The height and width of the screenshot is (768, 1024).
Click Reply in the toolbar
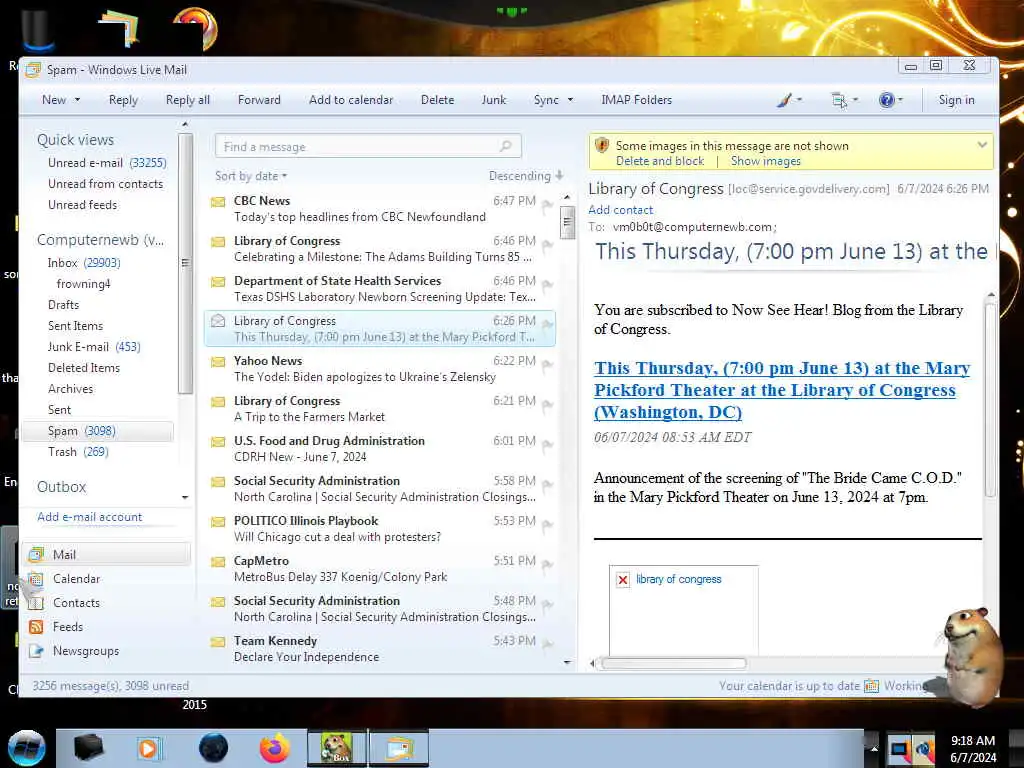[123, 100]
